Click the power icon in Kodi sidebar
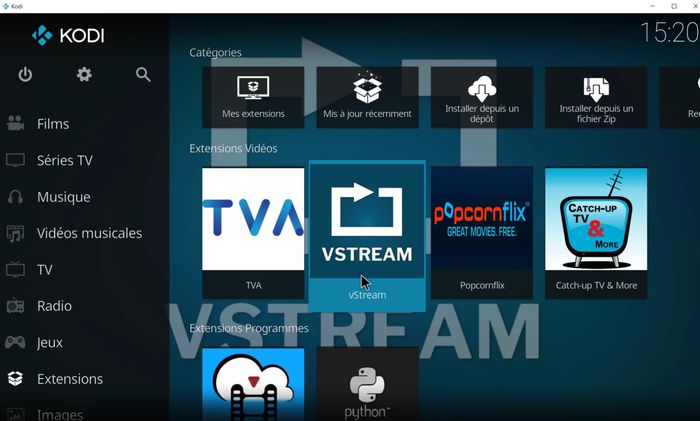Screen dimensions: 700x421 point(25,75)
